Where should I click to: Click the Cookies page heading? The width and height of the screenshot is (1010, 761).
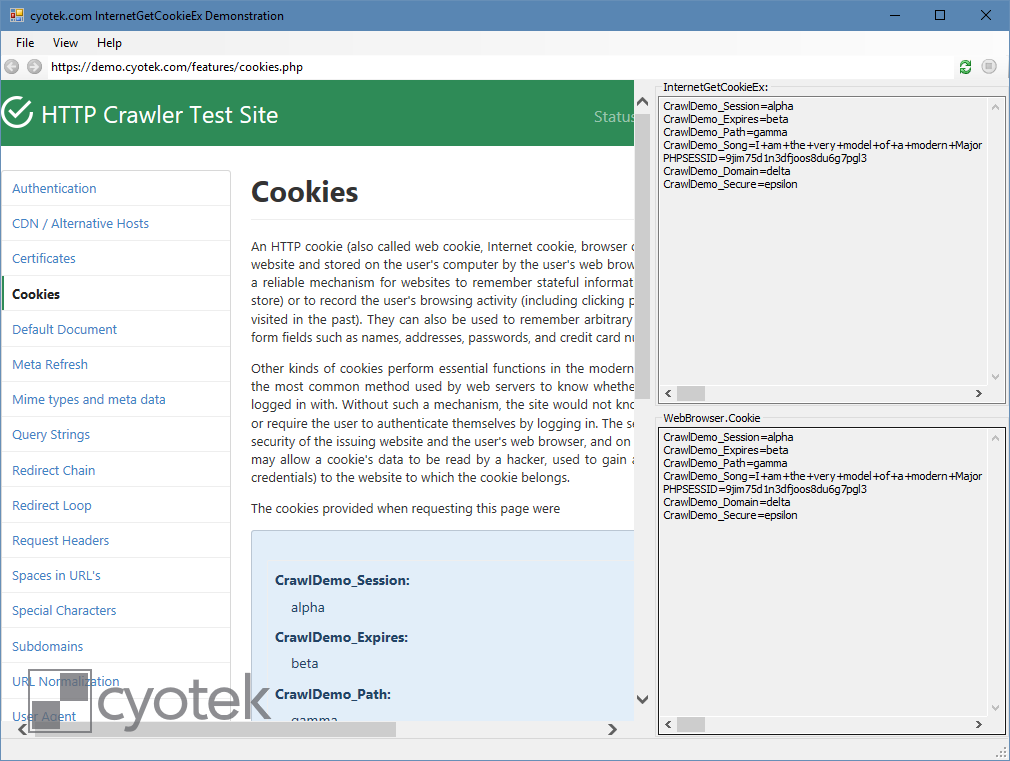(x=305, y=192)
